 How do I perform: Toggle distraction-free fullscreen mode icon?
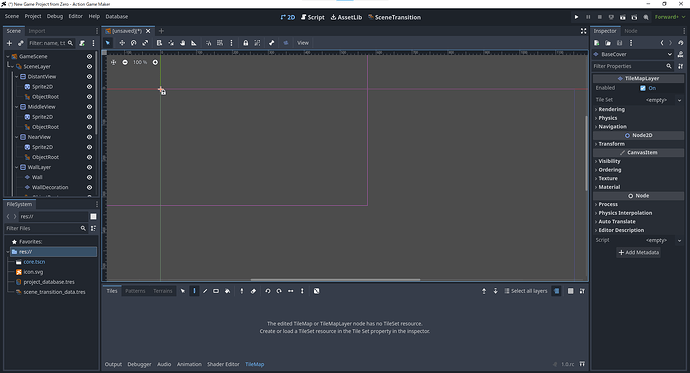pyautogui.click(x=583, y=31)
